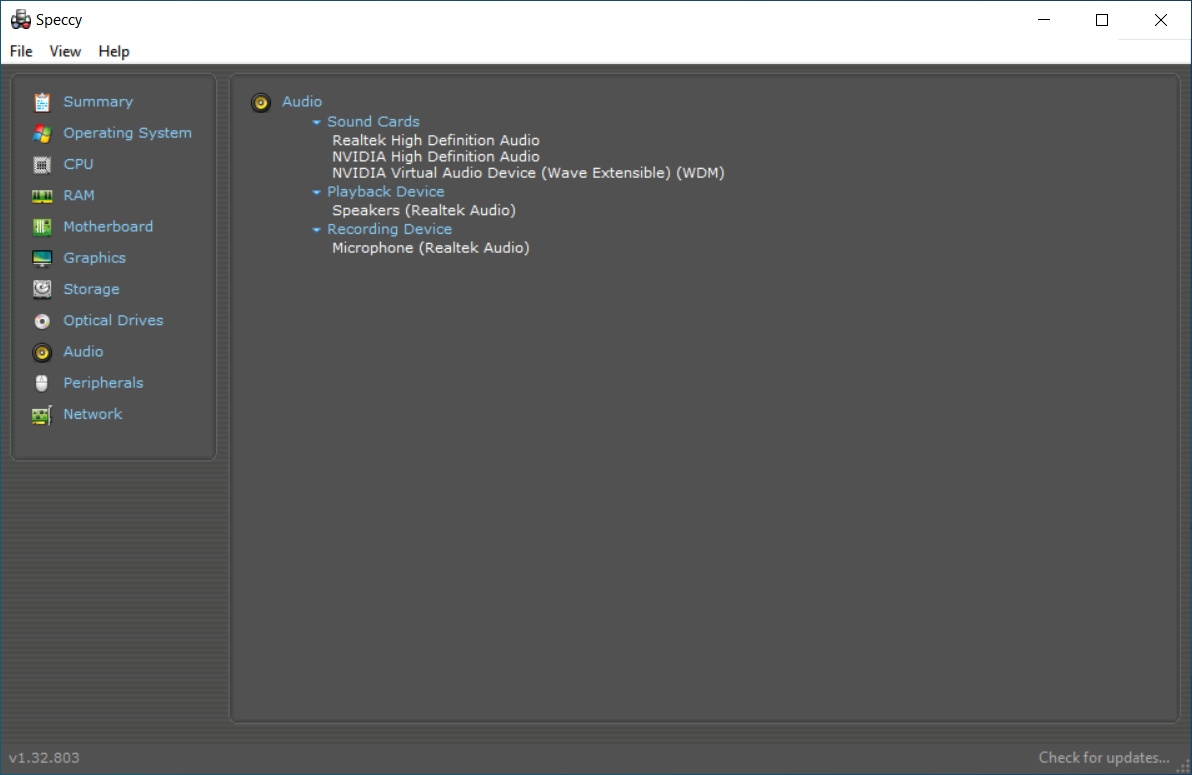Screen dimensions: 1192x775
Task: Go to the Summary section
Action: point(98,101)
